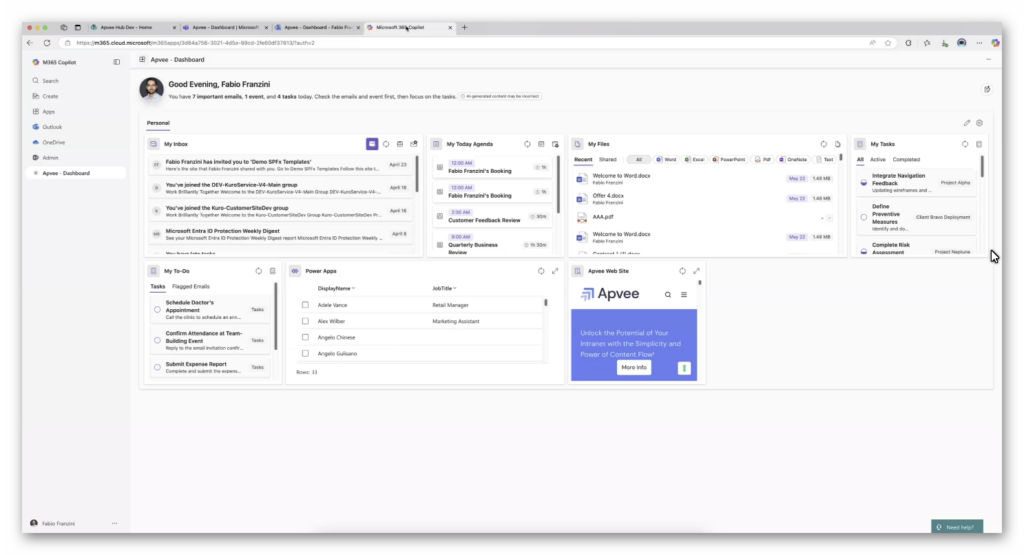Open the DisplayName column dropdown
1024x555 pixels.
coord(336,288)
